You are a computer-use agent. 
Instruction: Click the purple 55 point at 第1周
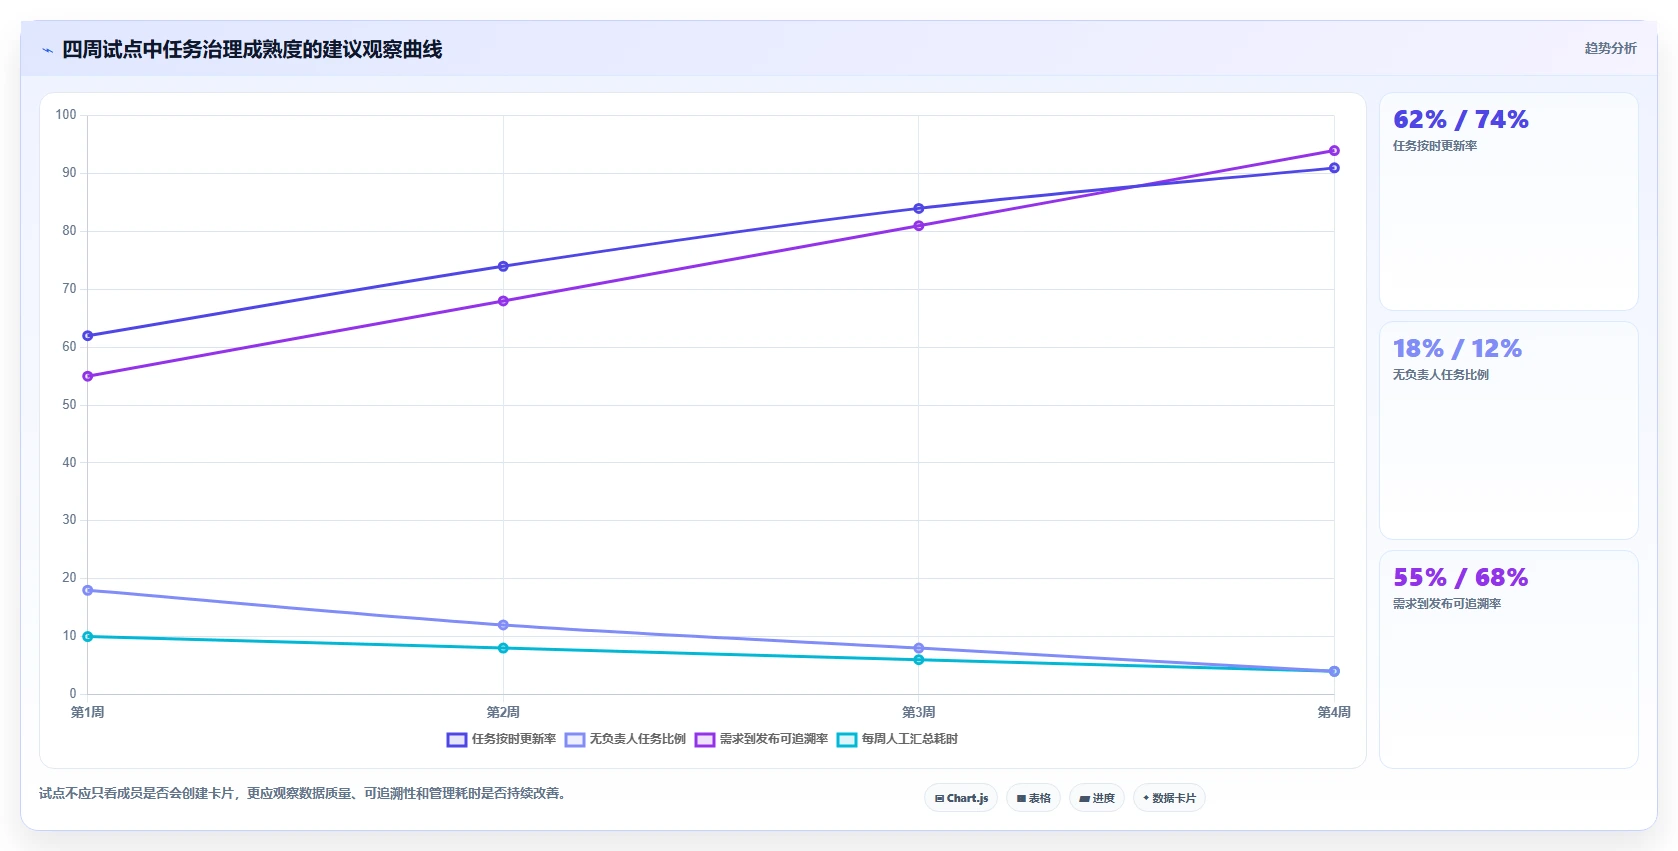click(88, 376)
